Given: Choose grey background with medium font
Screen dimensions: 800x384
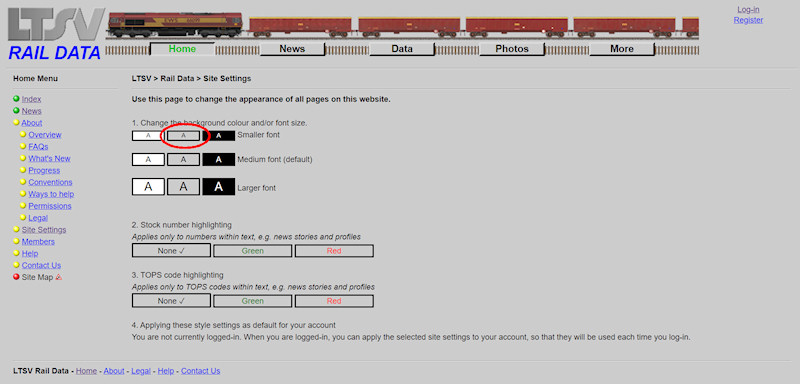Looking at the screenshot, I should 183,160.
